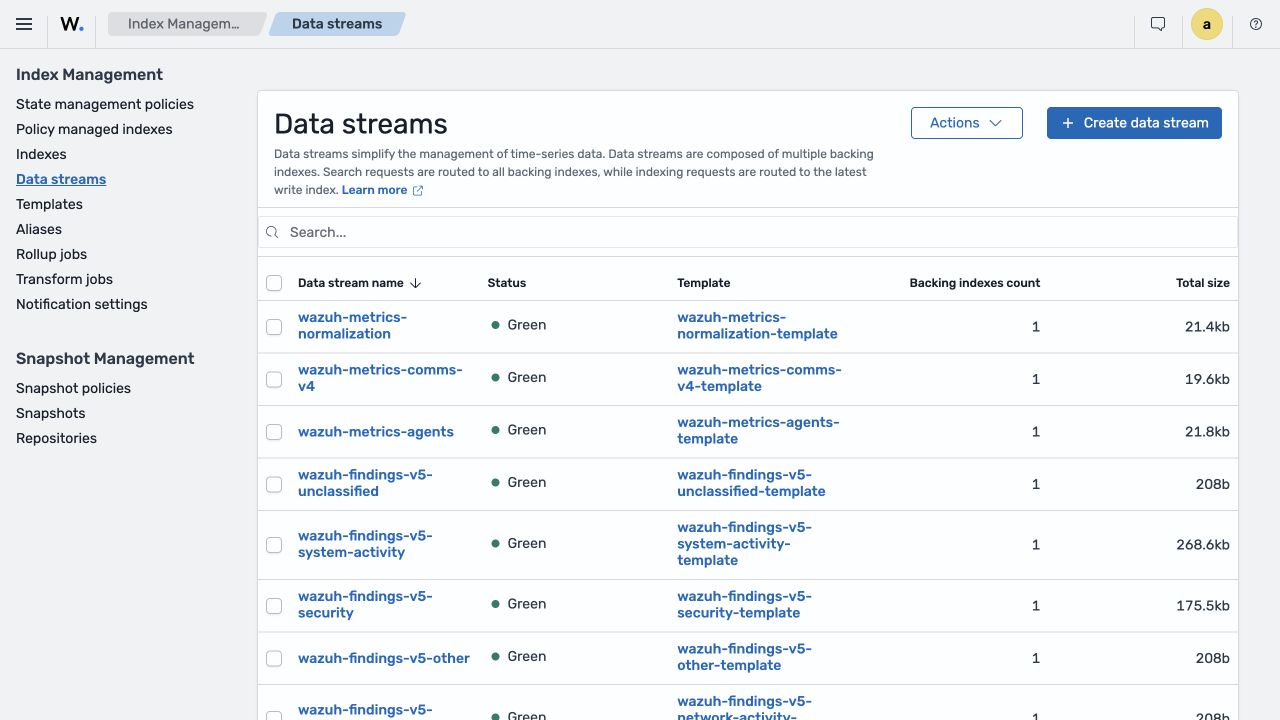Click the Backing indexes count column header
This screenshot has height=720, width=1280.
(975, 283)
